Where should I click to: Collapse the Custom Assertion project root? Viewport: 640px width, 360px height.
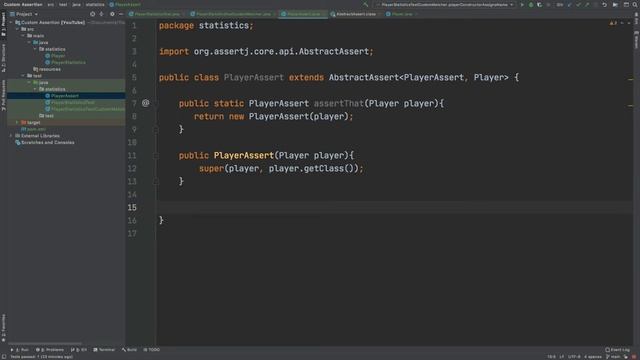[11, 22]
